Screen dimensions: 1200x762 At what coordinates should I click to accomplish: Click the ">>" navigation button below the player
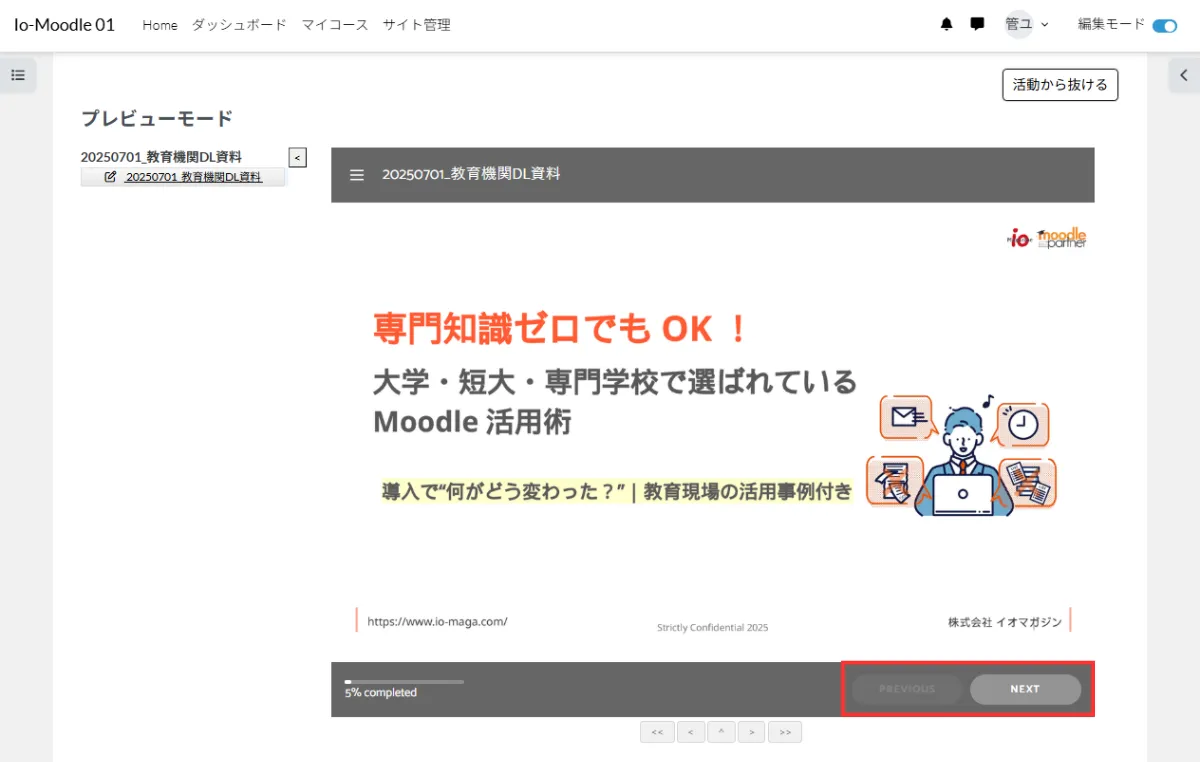pos(785,732)
